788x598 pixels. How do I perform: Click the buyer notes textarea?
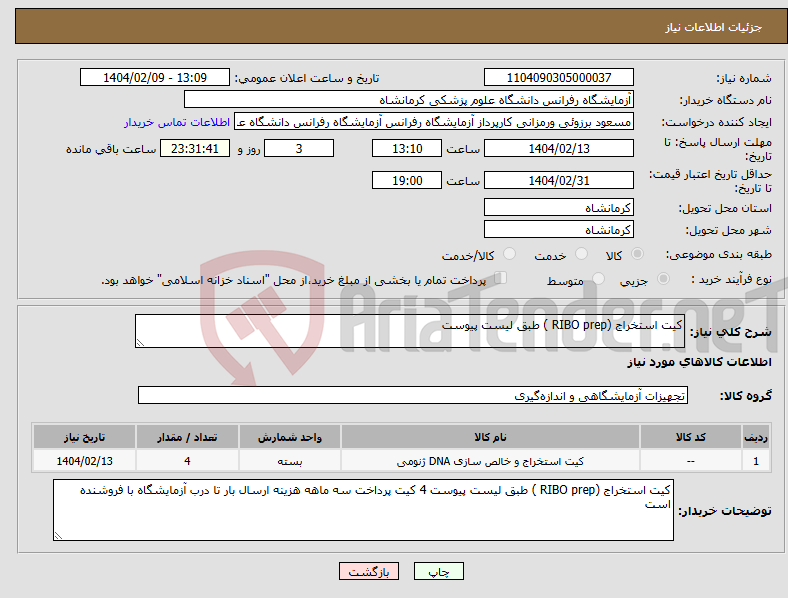pos(363,510)
